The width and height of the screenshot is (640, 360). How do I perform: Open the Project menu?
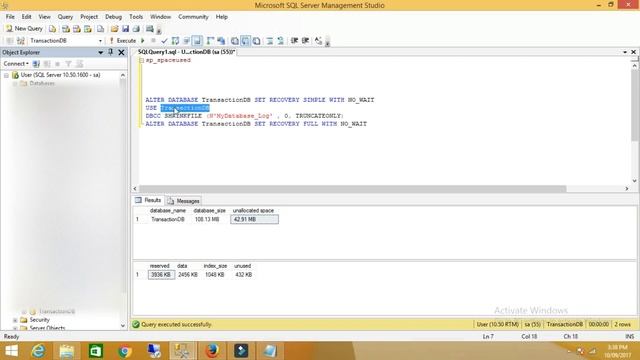[89, 17]
